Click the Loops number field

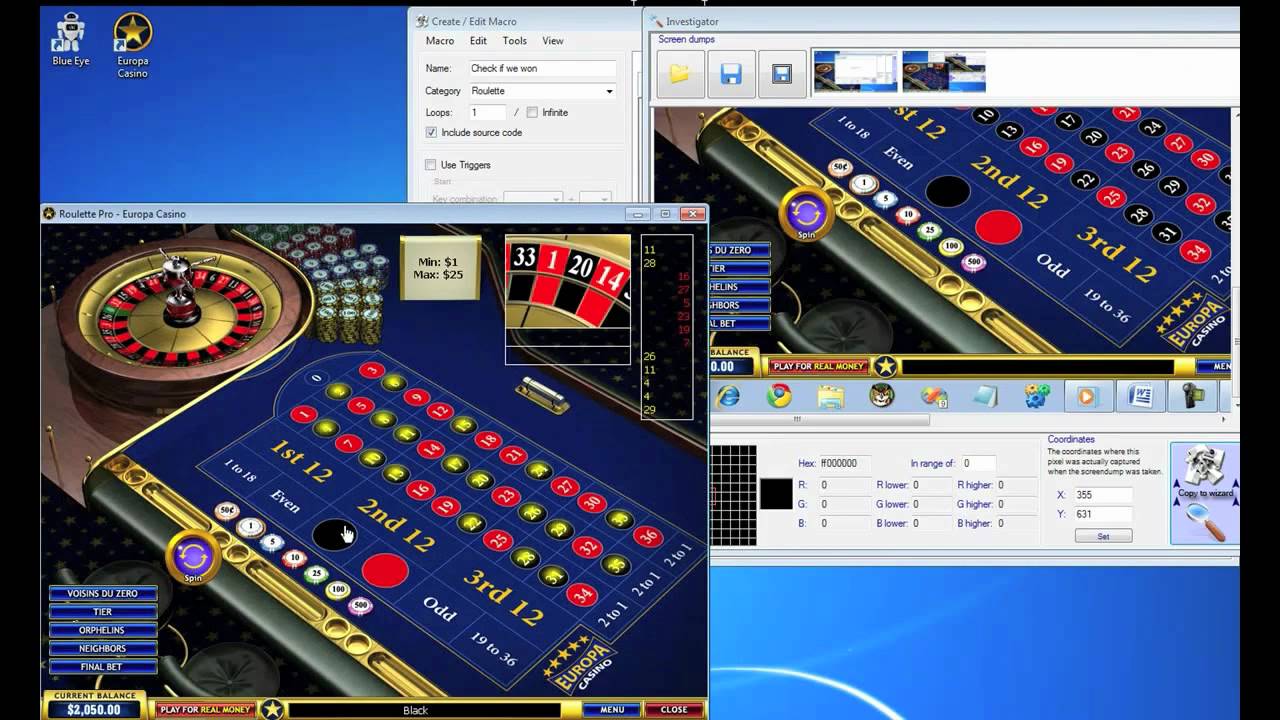tap(488, 112)
